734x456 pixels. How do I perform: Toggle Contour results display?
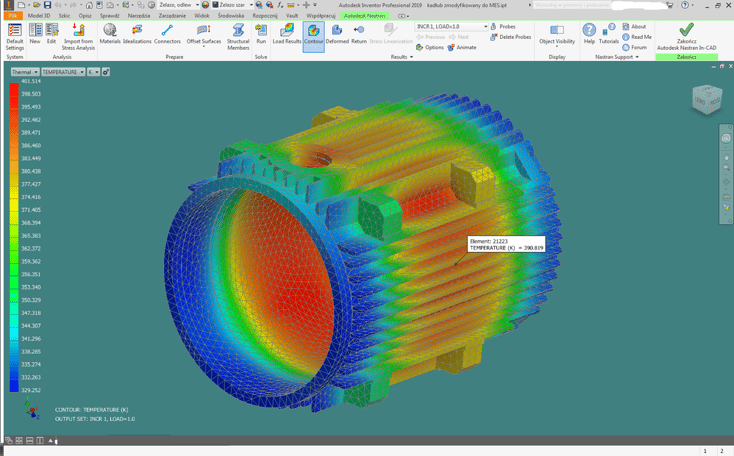(314, 37)
